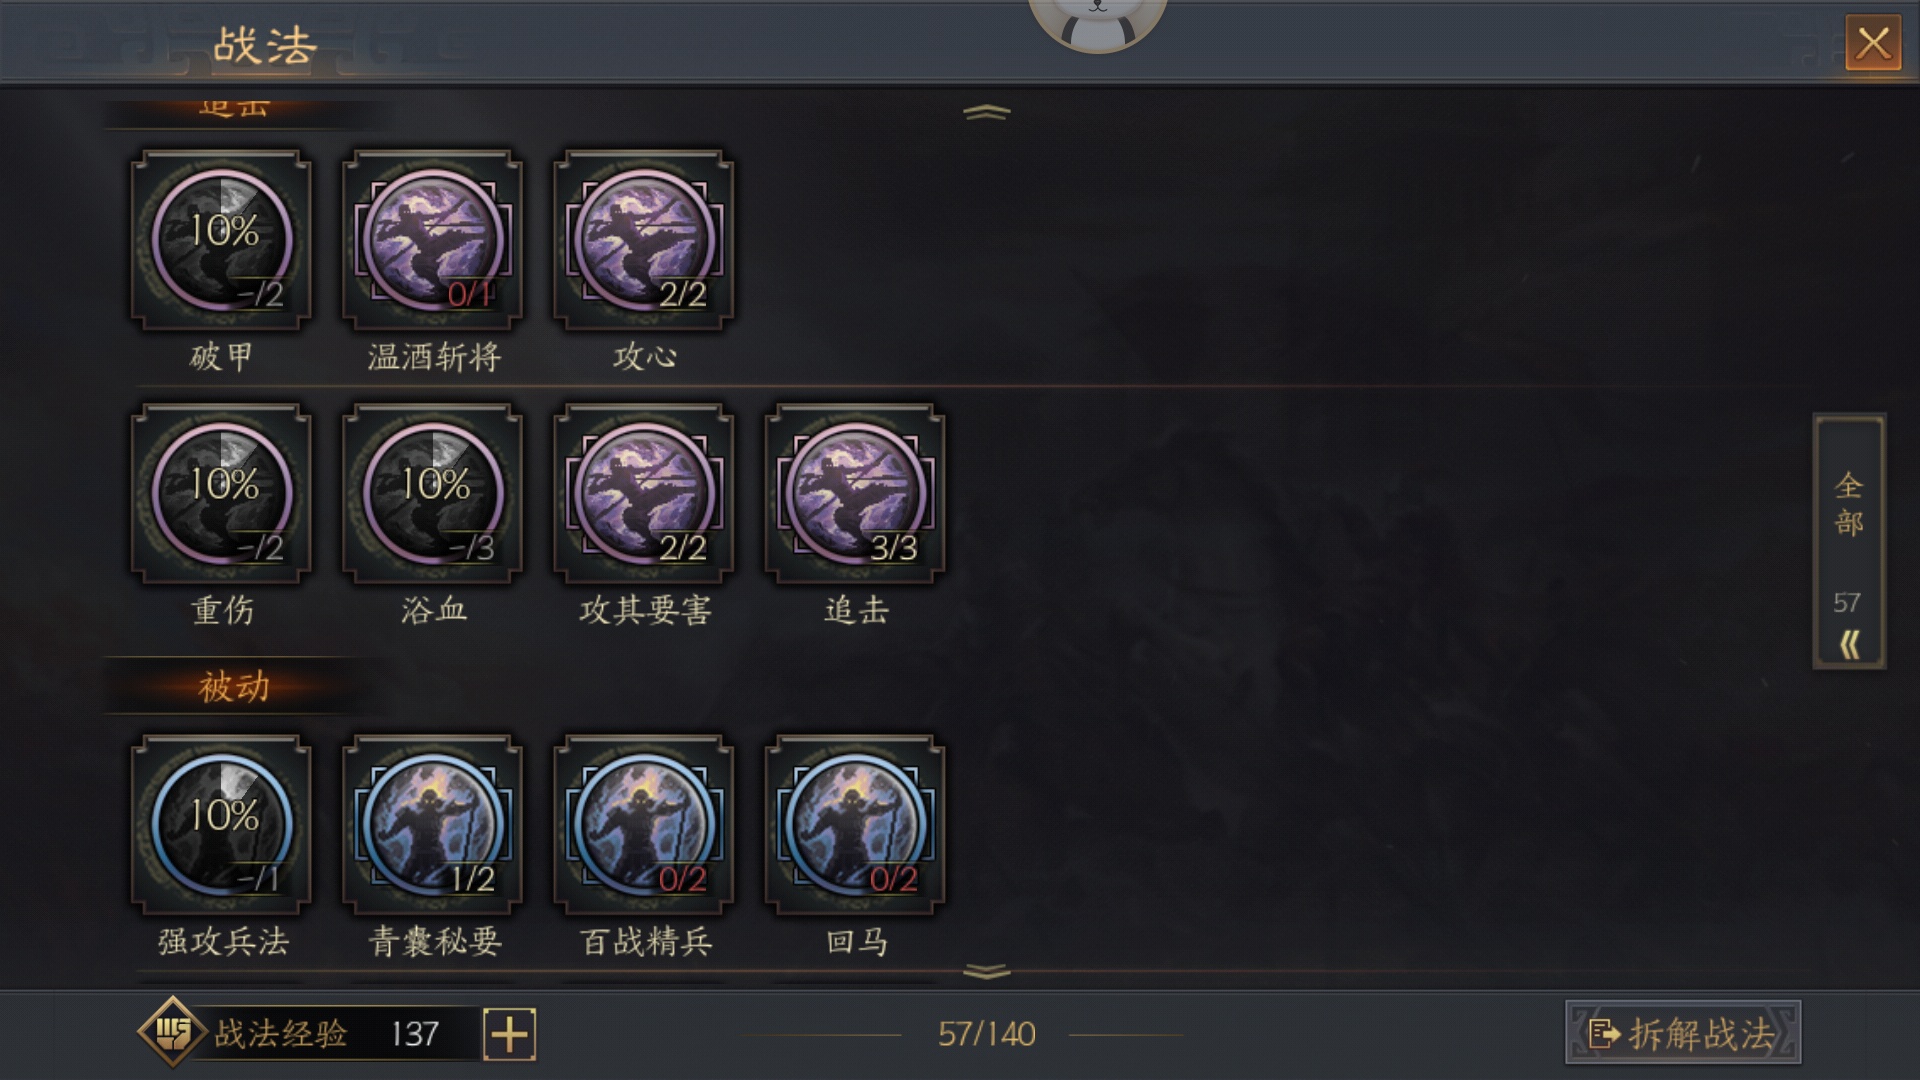
Task: Open the 强攻兵法 passive tactic
Action: [x=221, y=825]
